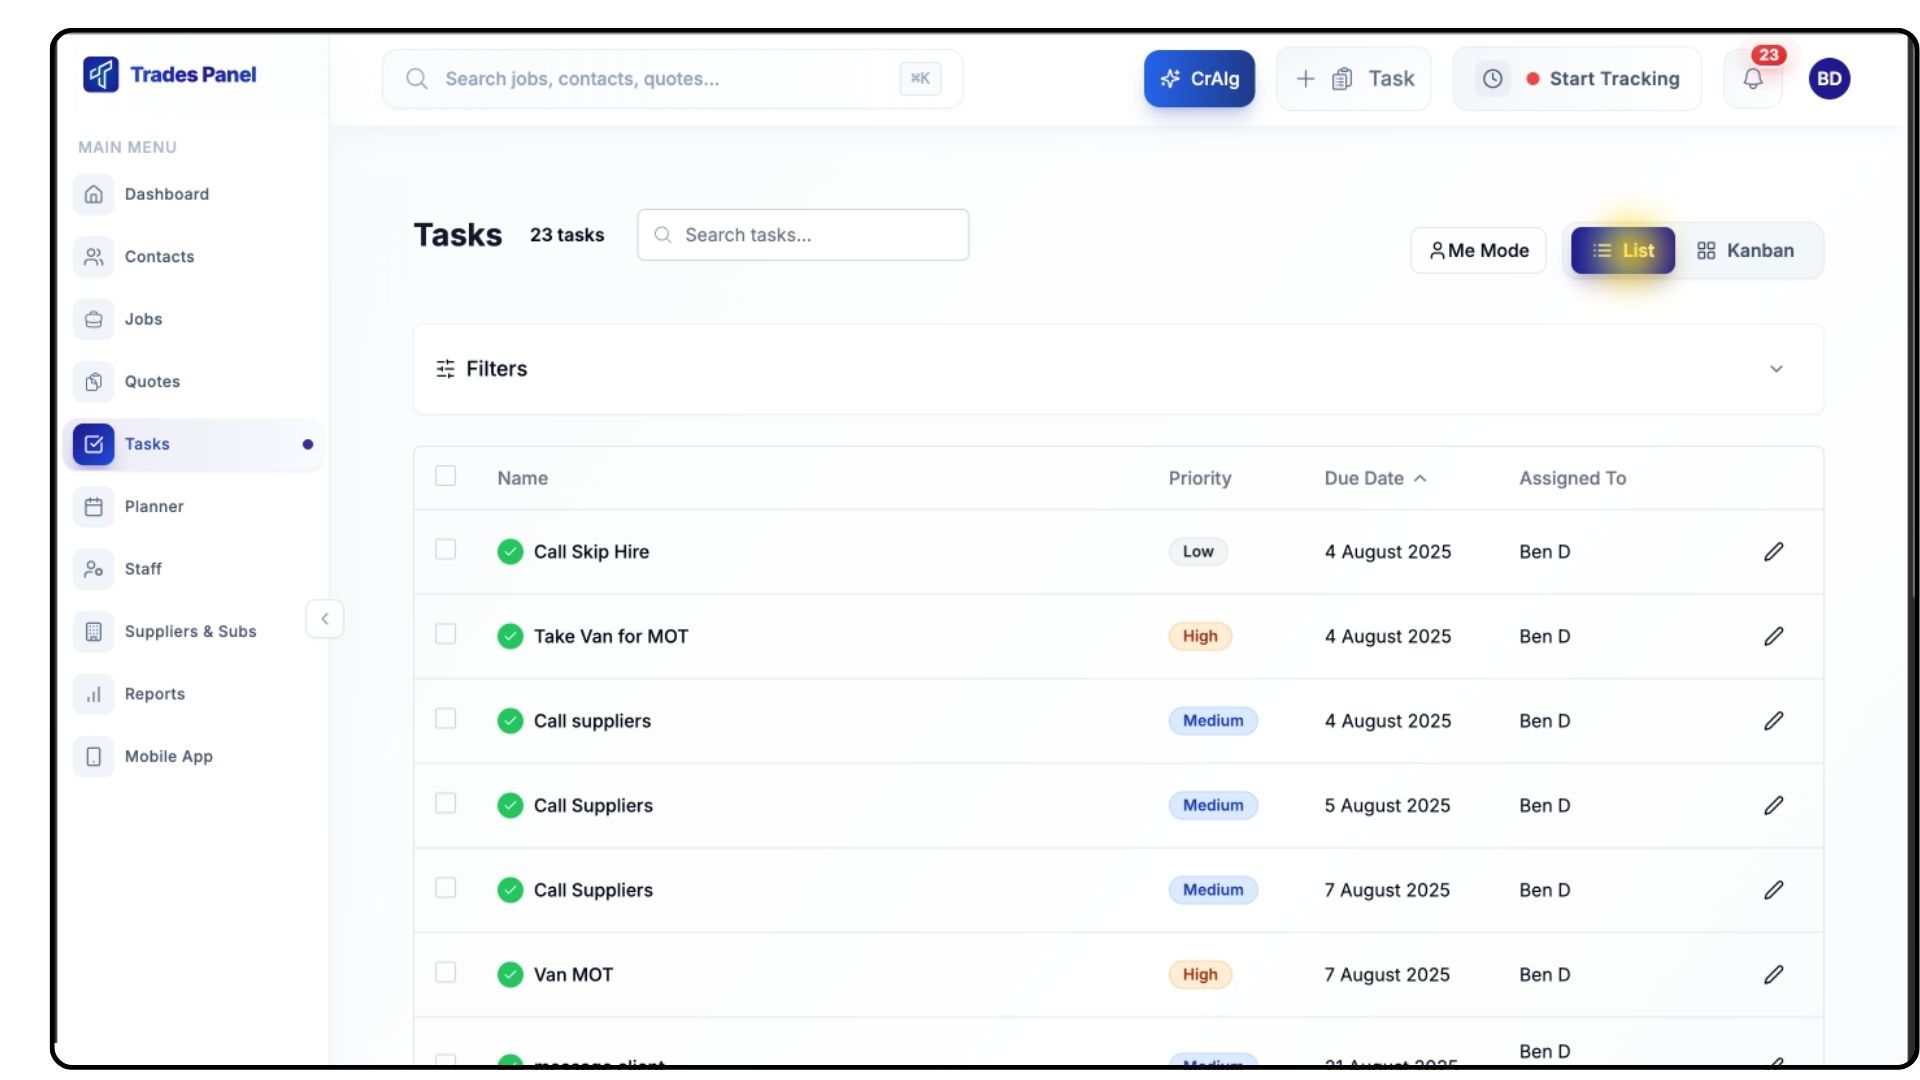Image resolution: width=1920 pixels, height=1080 pixels.
Task: Click the clock timer icon
Action: click(x=1492, y=79)
